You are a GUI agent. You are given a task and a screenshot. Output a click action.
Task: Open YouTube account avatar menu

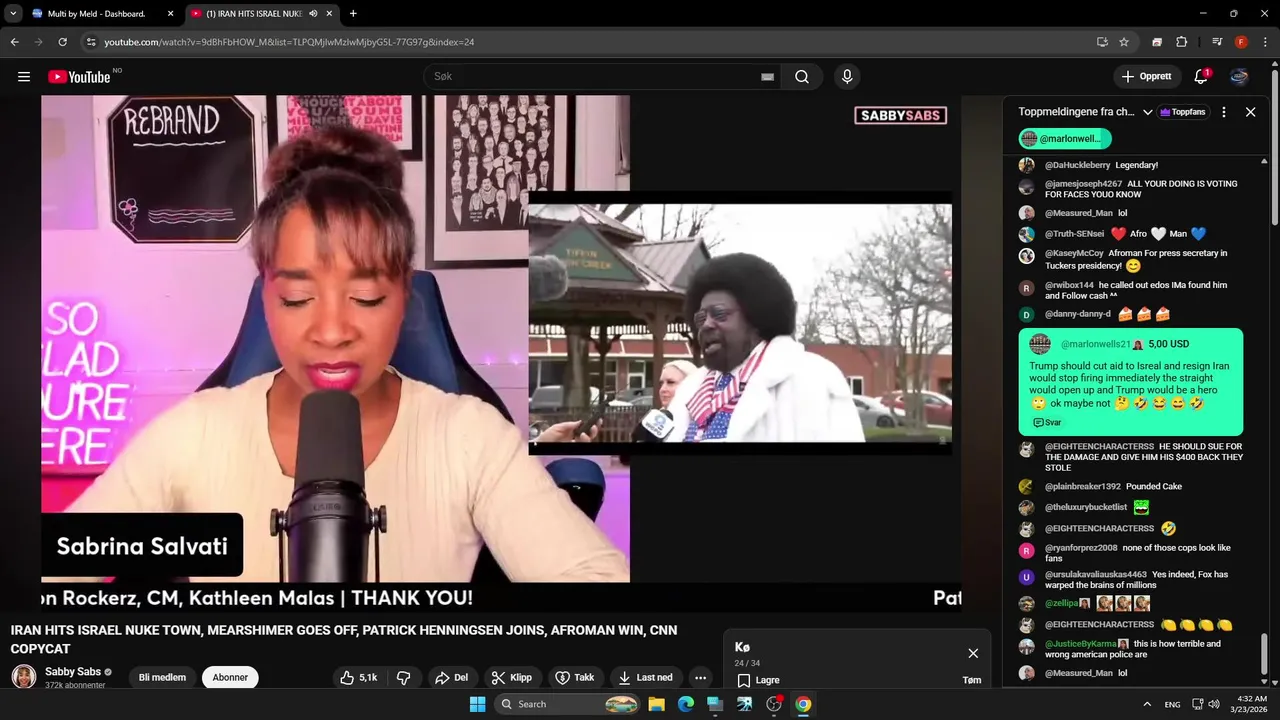(x=1239, y=77)
